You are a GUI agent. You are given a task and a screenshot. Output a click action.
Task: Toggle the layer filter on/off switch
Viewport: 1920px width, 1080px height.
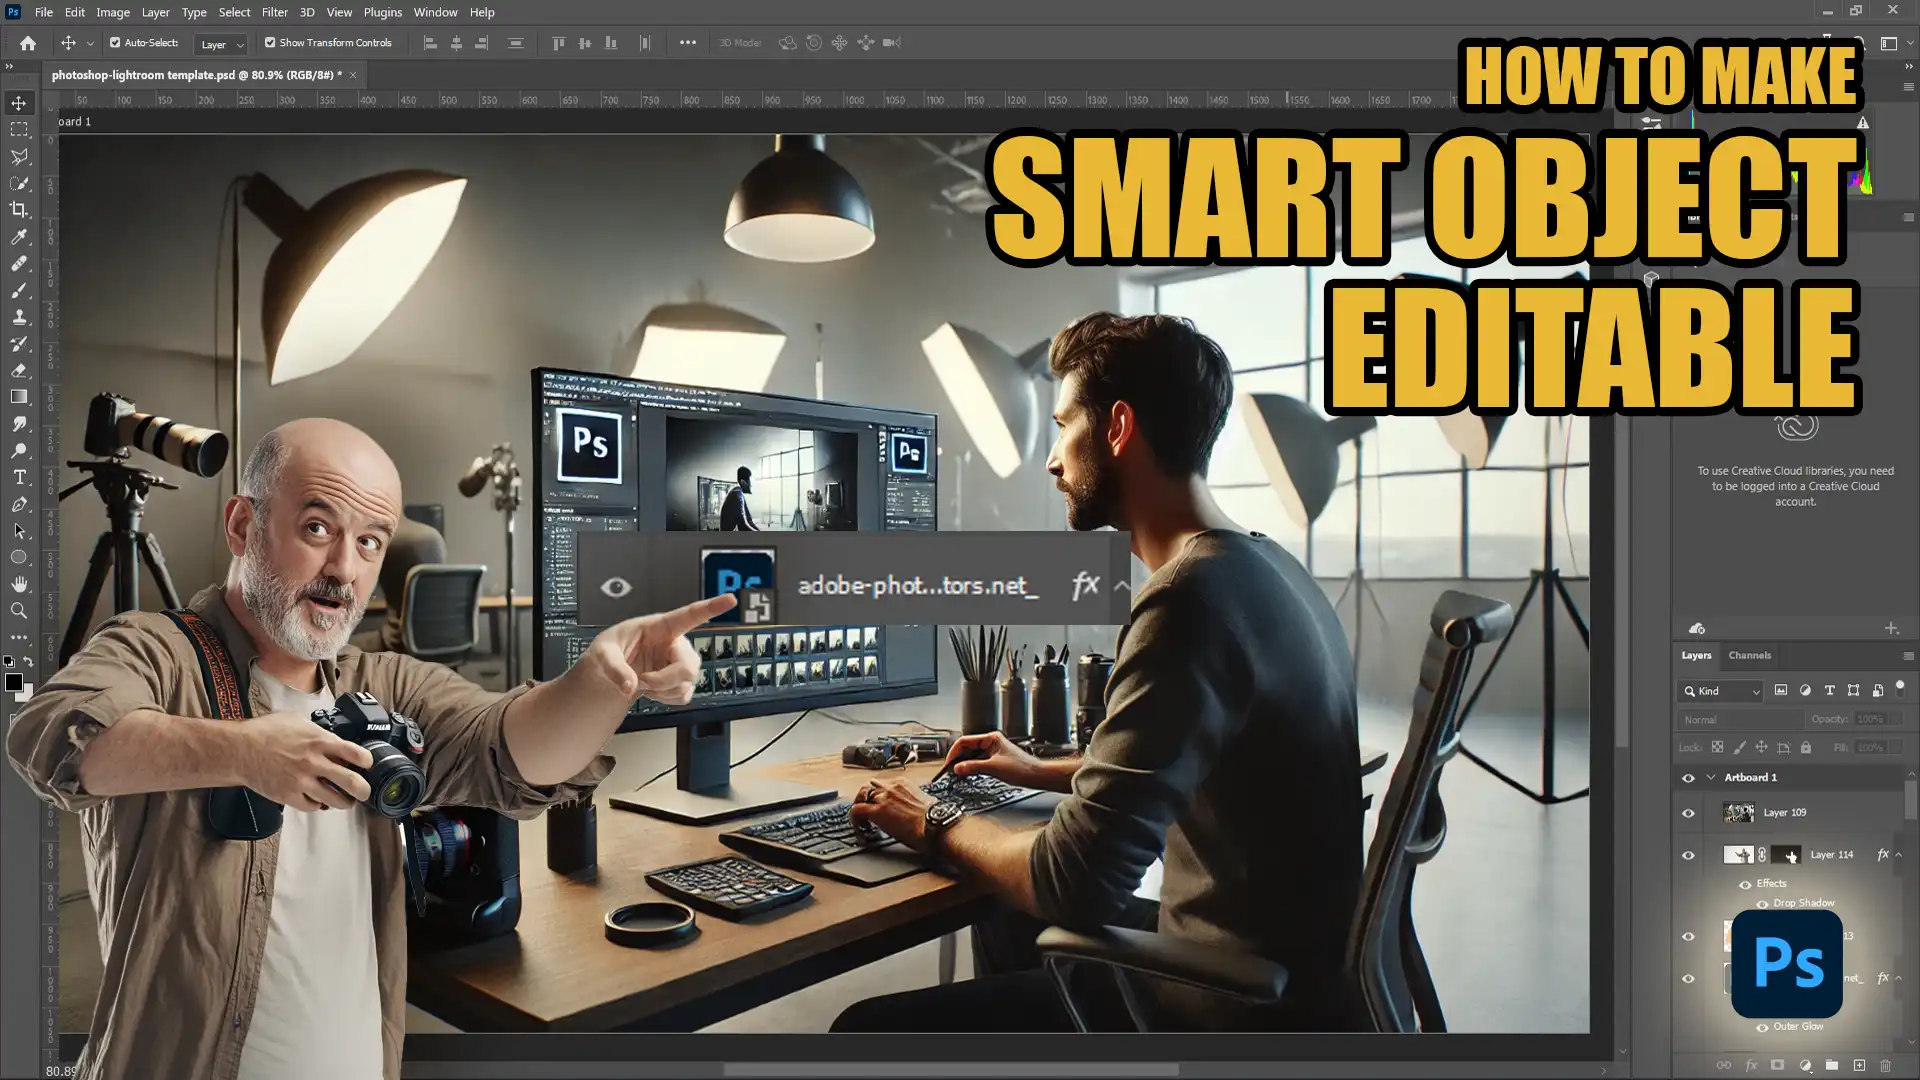click(1900, 688)
